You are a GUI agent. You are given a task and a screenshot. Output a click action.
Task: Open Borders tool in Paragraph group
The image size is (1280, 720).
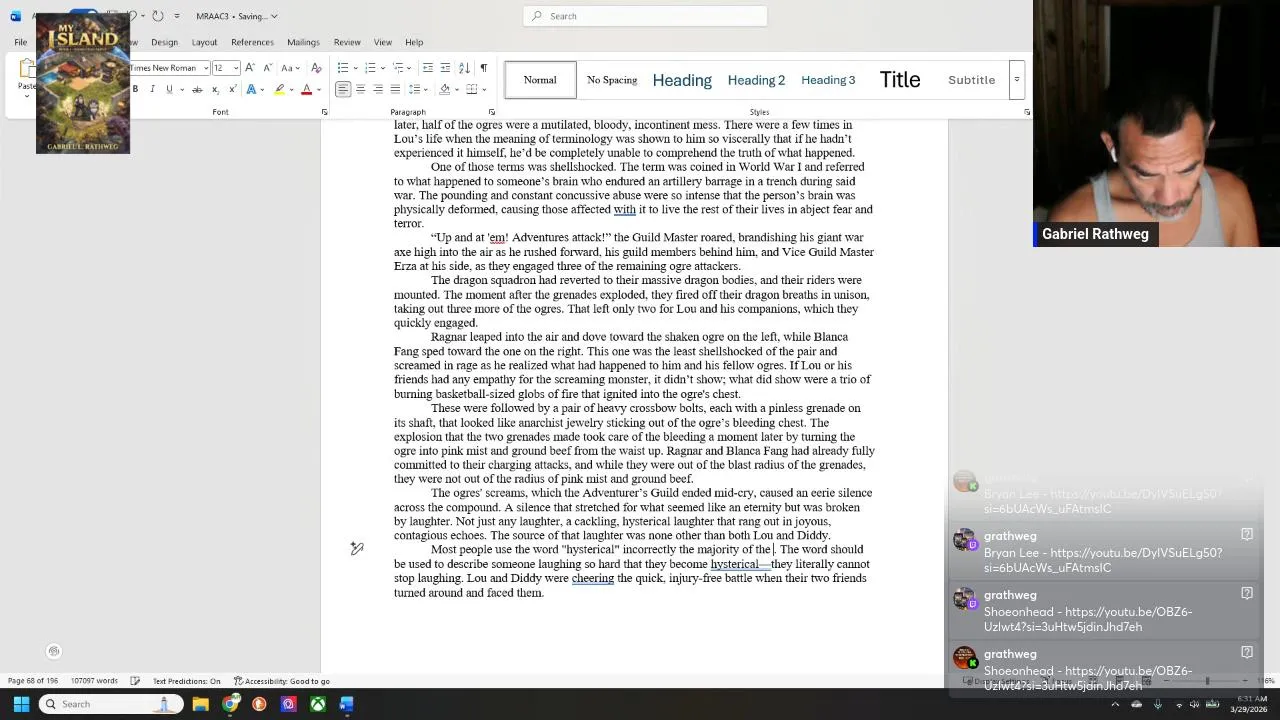472,89
